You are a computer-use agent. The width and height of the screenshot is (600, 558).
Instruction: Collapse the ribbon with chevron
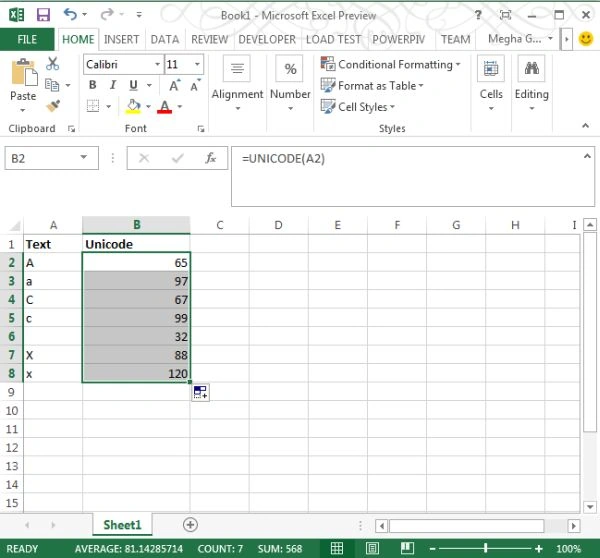[x=585, y=126]
